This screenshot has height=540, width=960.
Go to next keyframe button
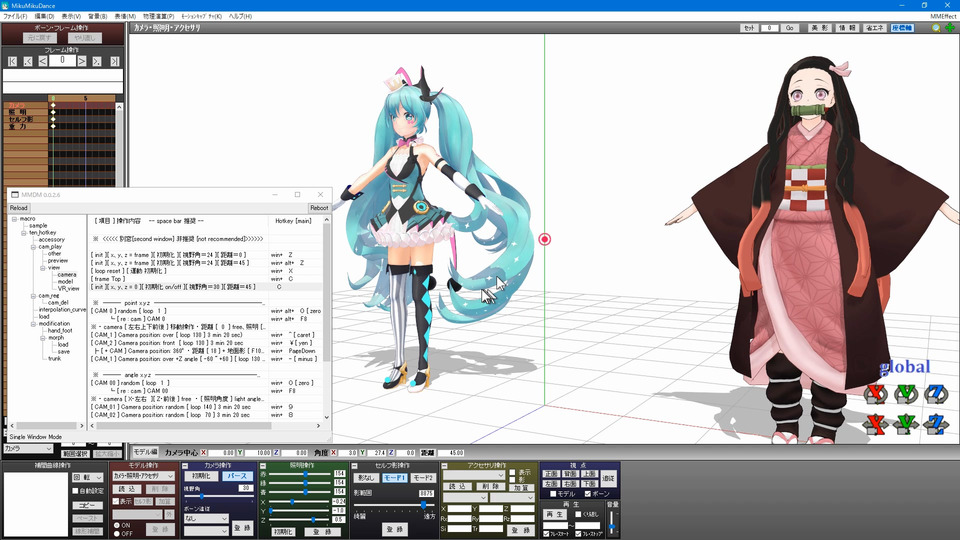tap(97, 61)
